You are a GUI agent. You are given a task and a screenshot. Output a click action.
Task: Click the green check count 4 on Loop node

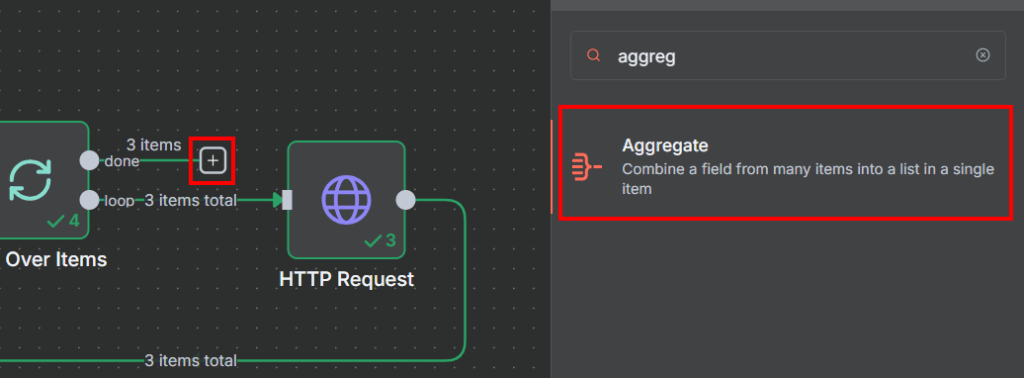click(63, 221)
